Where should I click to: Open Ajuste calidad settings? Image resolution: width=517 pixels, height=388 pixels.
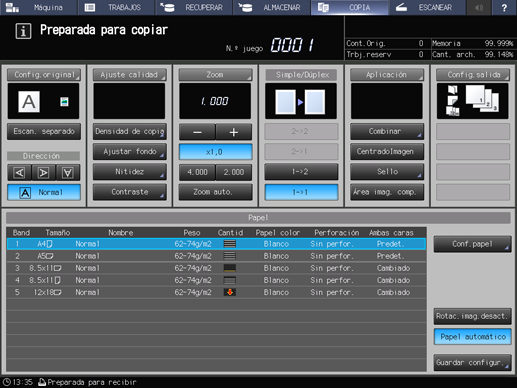click(130, 75)
